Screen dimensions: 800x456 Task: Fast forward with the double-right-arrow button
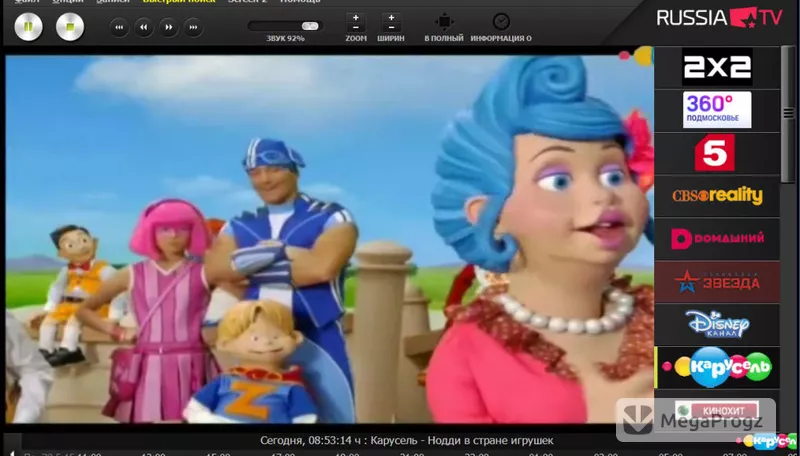click(x=168, y=28)
